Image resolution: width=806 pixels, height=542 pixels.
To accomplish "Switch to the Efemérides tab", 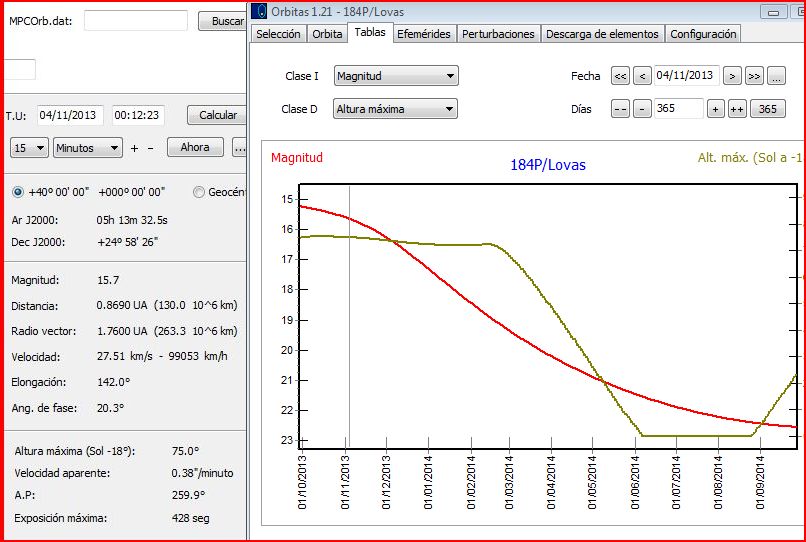I will [x=424, y=34].
